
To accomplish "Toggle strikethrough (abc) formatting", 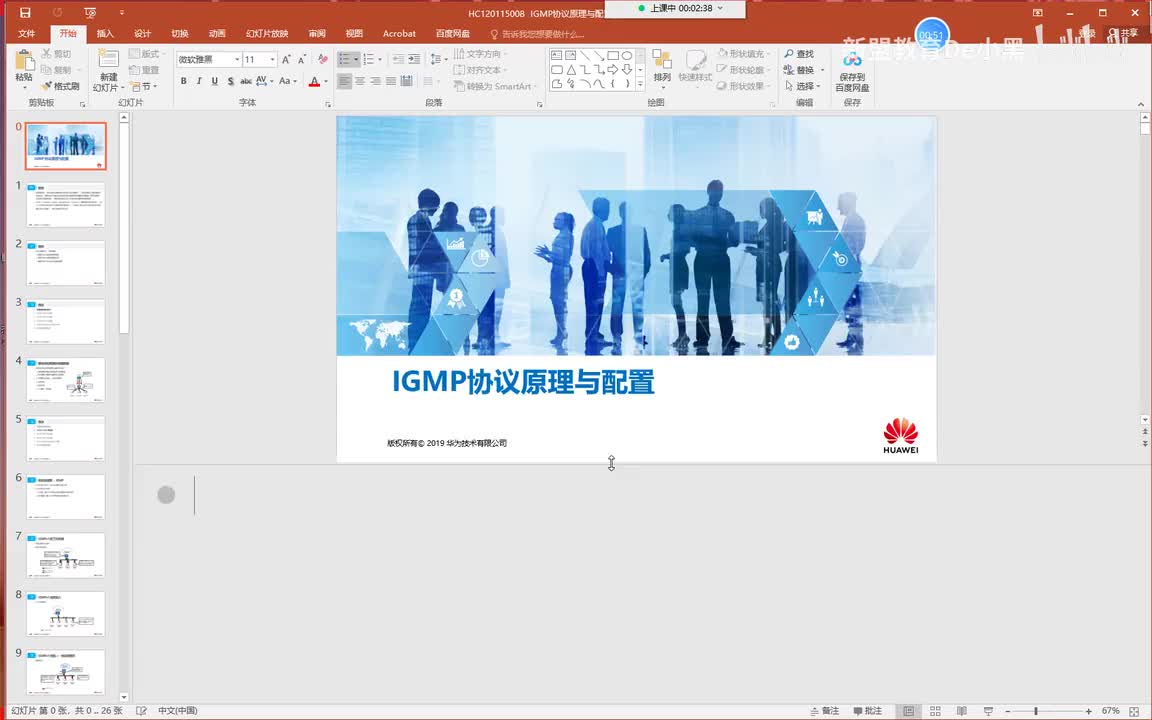I will 246,82.
